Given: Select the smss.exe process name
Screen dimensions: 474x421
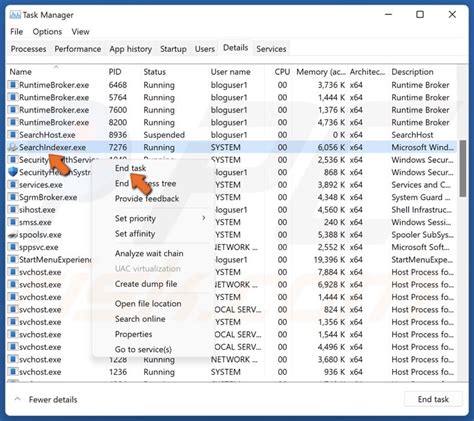Looking at the screenshot, I should pos(35,222).
